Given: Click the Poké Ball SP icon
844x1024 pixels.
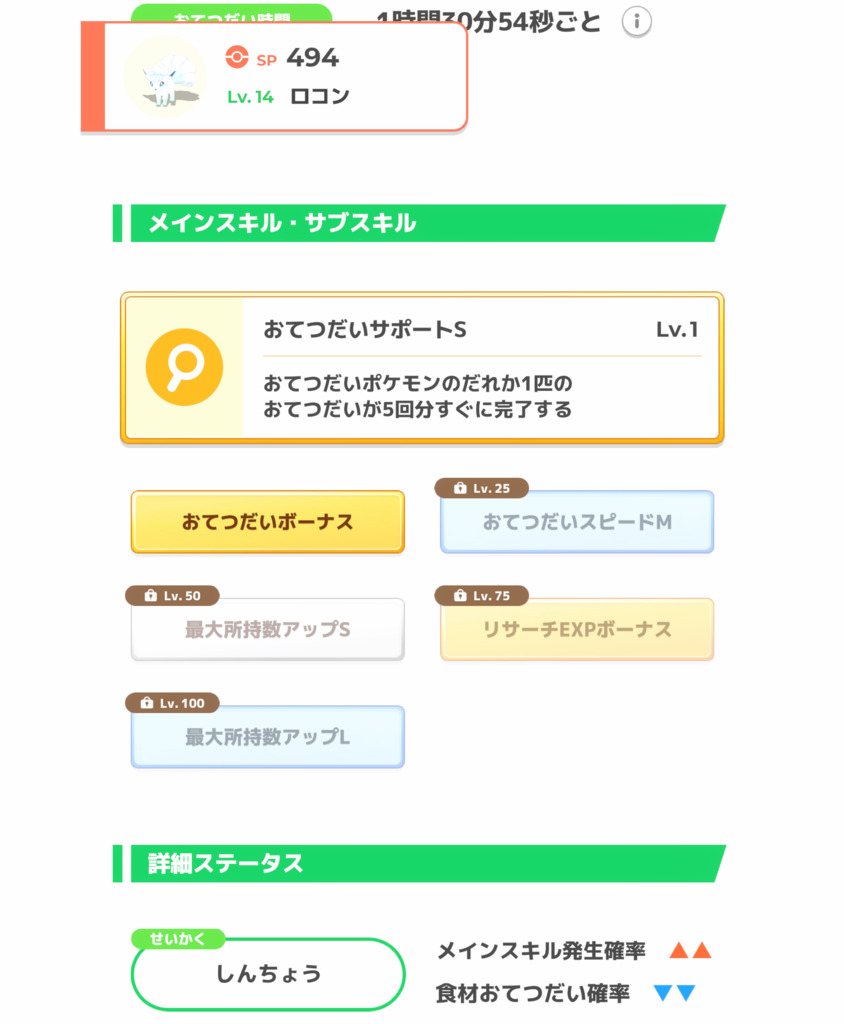Looking at the screenshot, I should 236,58.
